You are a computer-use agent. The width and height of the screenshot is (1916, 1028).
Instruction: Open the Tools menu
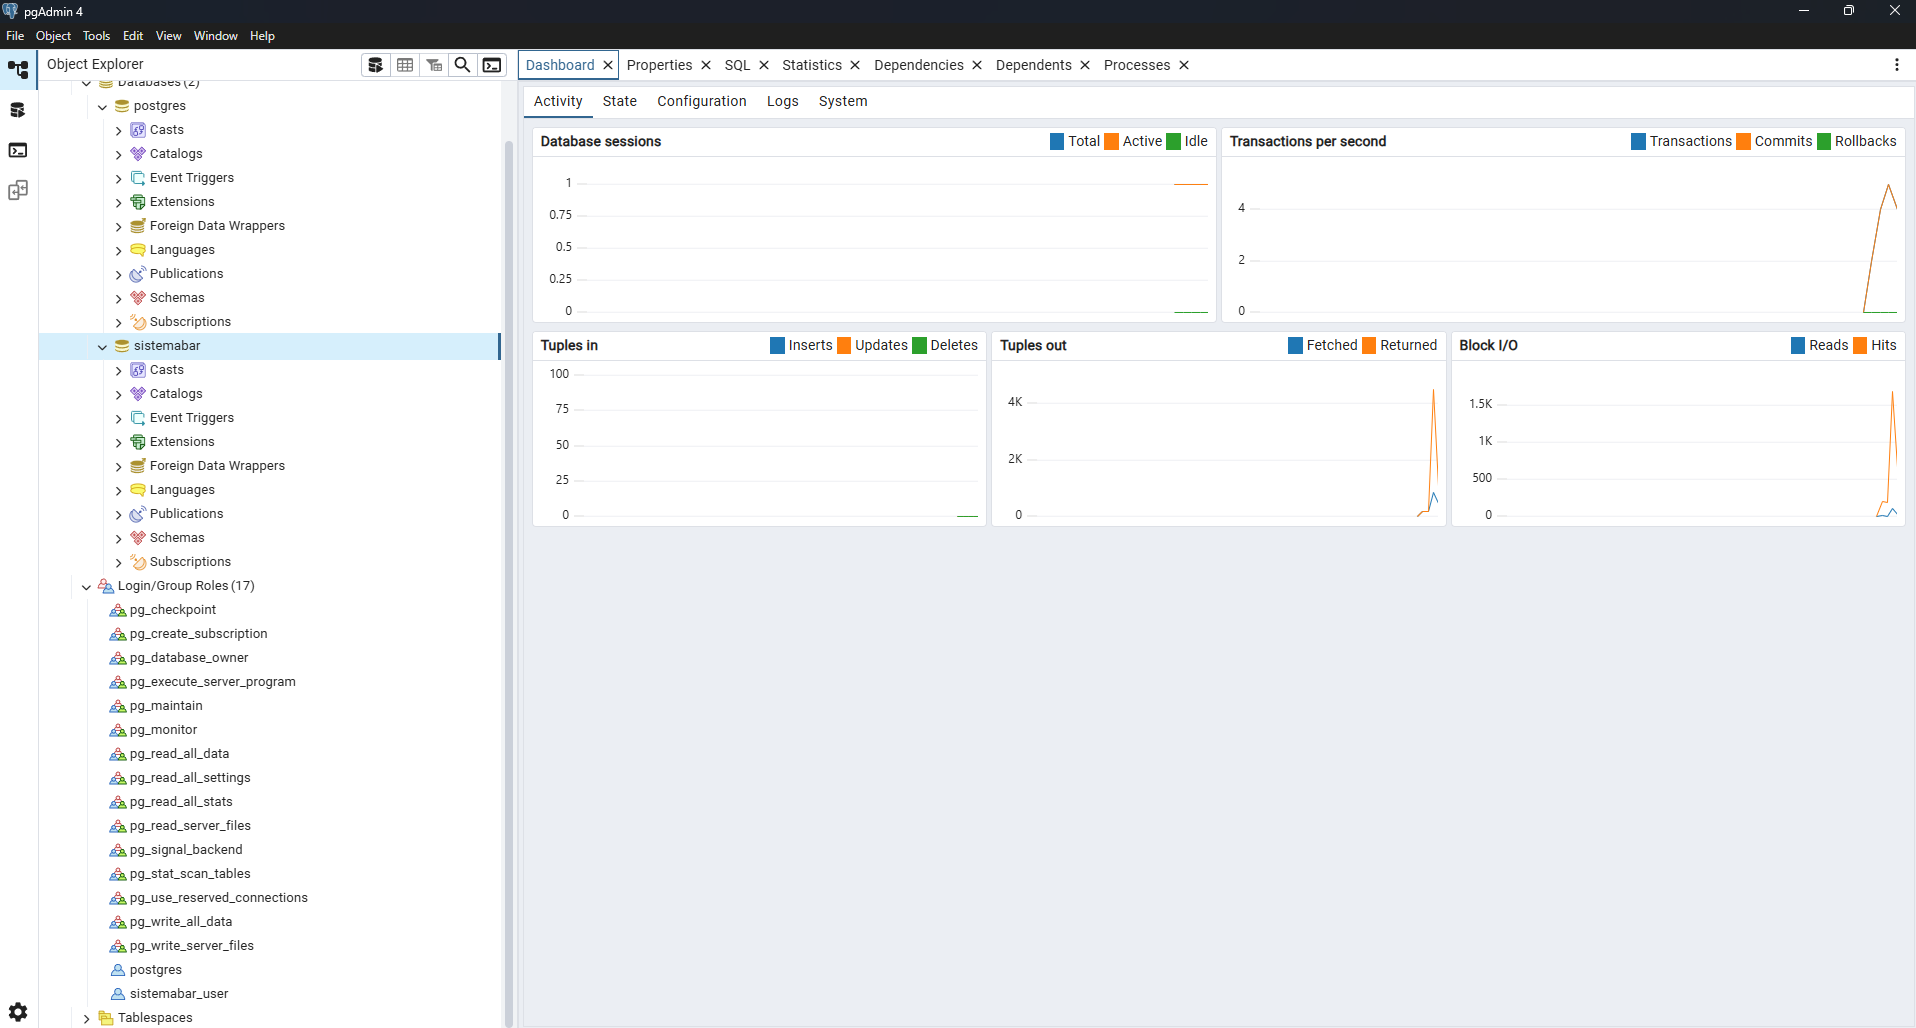click(96, 36)
